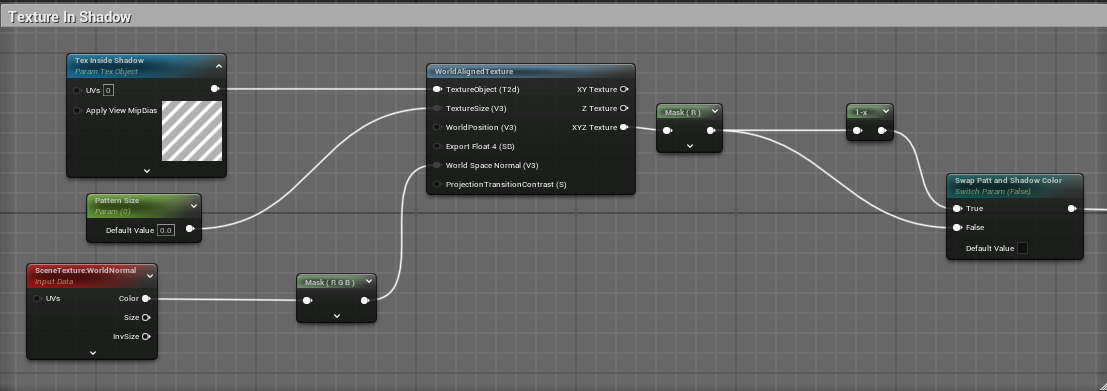Expand Mask (R) bottom chevron
The width and height of the screenshot is (1107, 391).
(690, 146)
